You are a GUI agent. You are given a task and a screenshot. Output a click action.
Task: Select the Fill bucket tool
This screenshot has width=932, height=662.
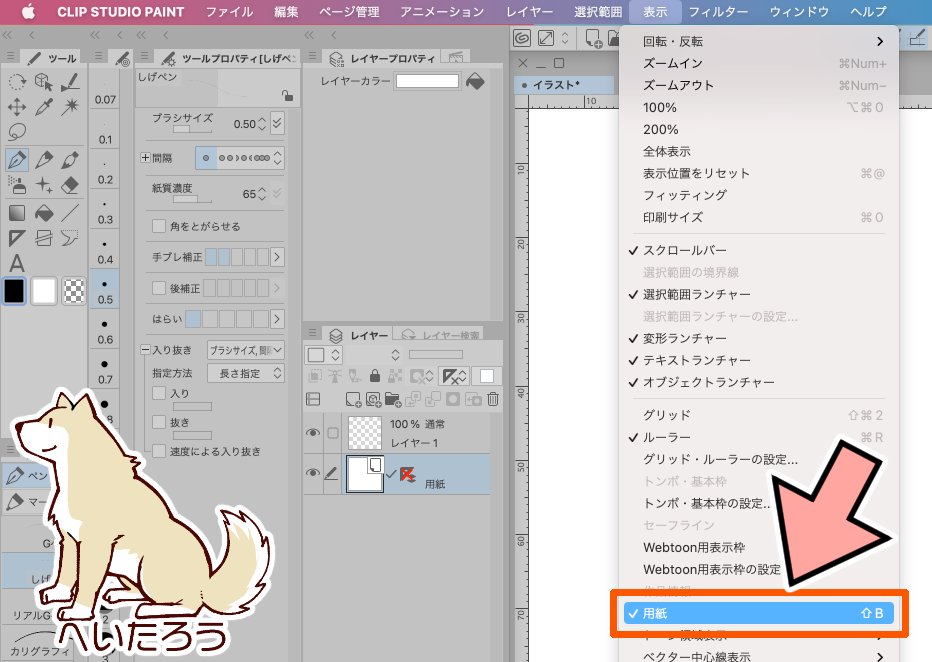point(44,212)
